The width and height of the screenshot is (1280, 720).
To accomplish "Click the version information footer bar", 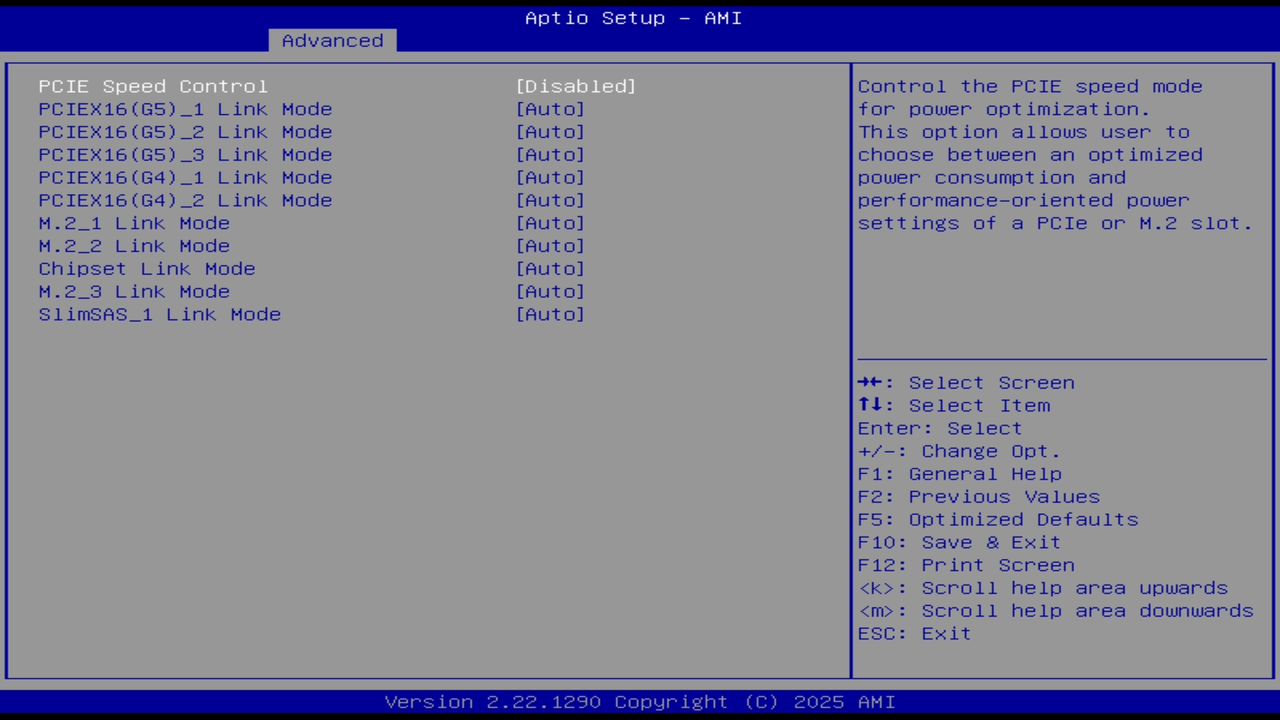I will pyautogui.click(x=640, y=701).
